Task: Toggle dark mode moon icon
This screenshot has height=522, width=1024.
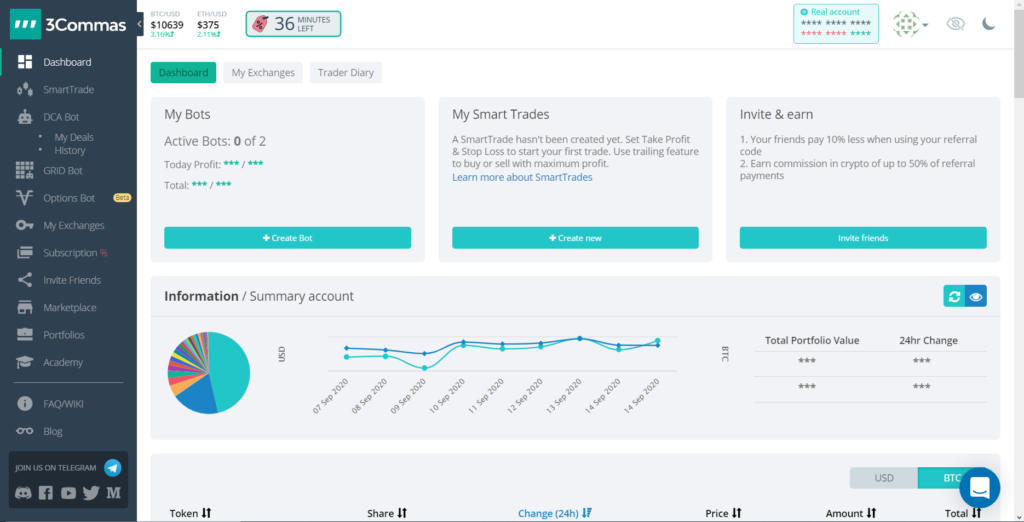Action: [989, 24]
